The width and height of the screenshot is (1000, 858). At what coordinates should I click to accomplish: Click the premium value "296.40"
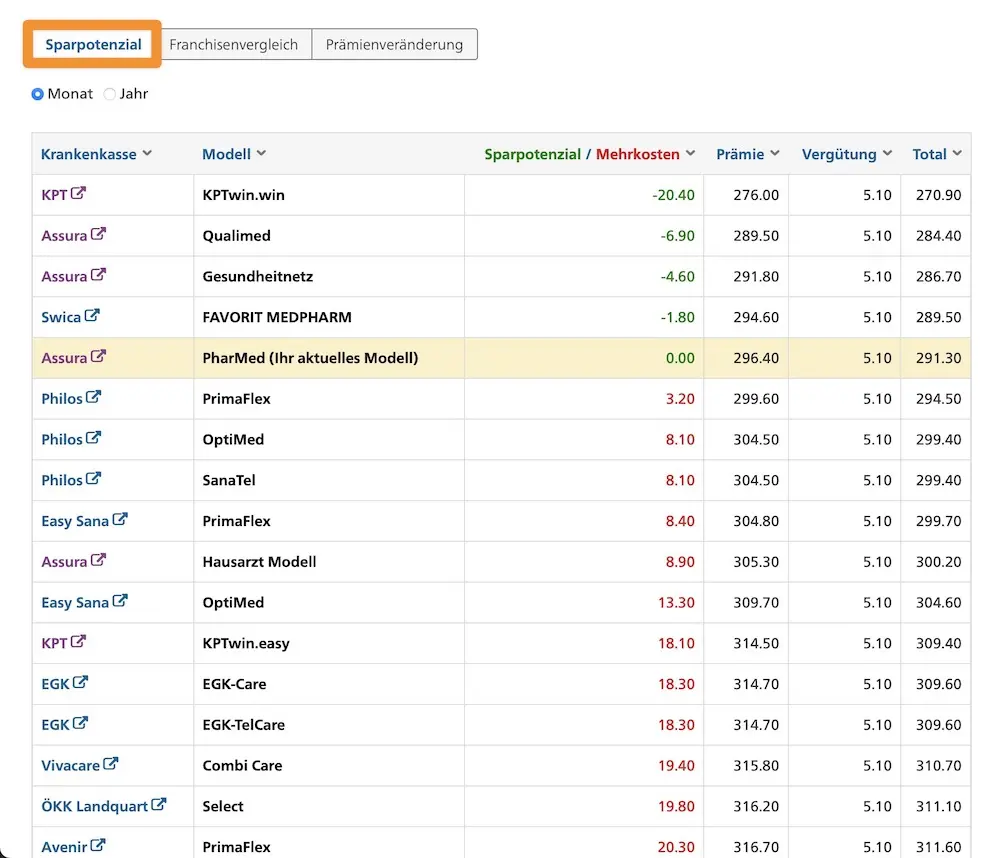[x=756, y=358]
